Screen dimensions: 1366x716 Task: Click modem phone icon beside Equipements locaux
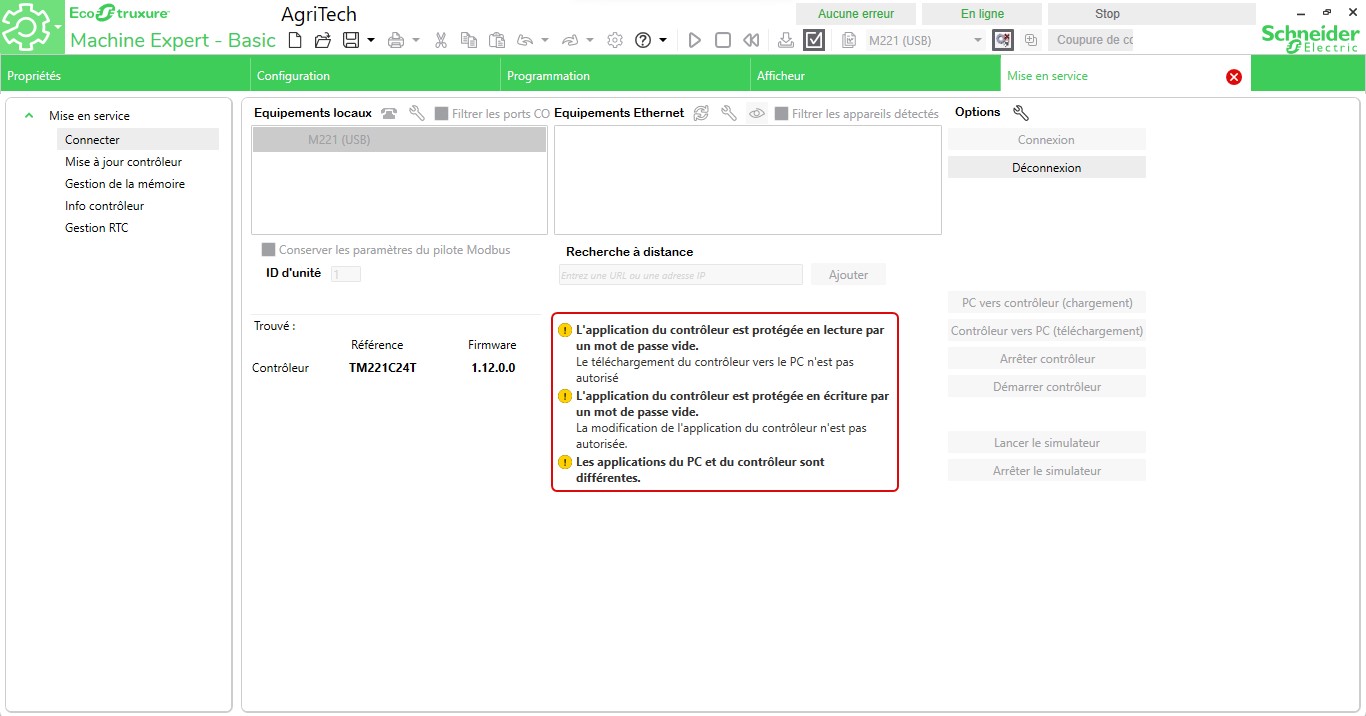pyautogui.click(x=389, y=114)
